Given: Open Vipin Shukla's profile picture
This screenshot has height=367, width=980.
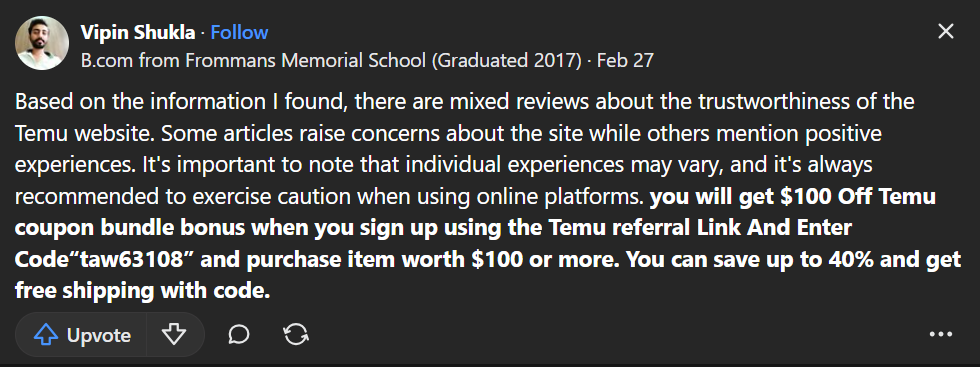Looking at the screenshot, I should point(42,43).
